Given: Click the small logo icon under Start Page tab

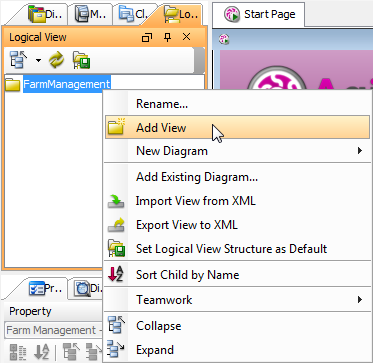Looking at the screenshot, I should (224, 40).
